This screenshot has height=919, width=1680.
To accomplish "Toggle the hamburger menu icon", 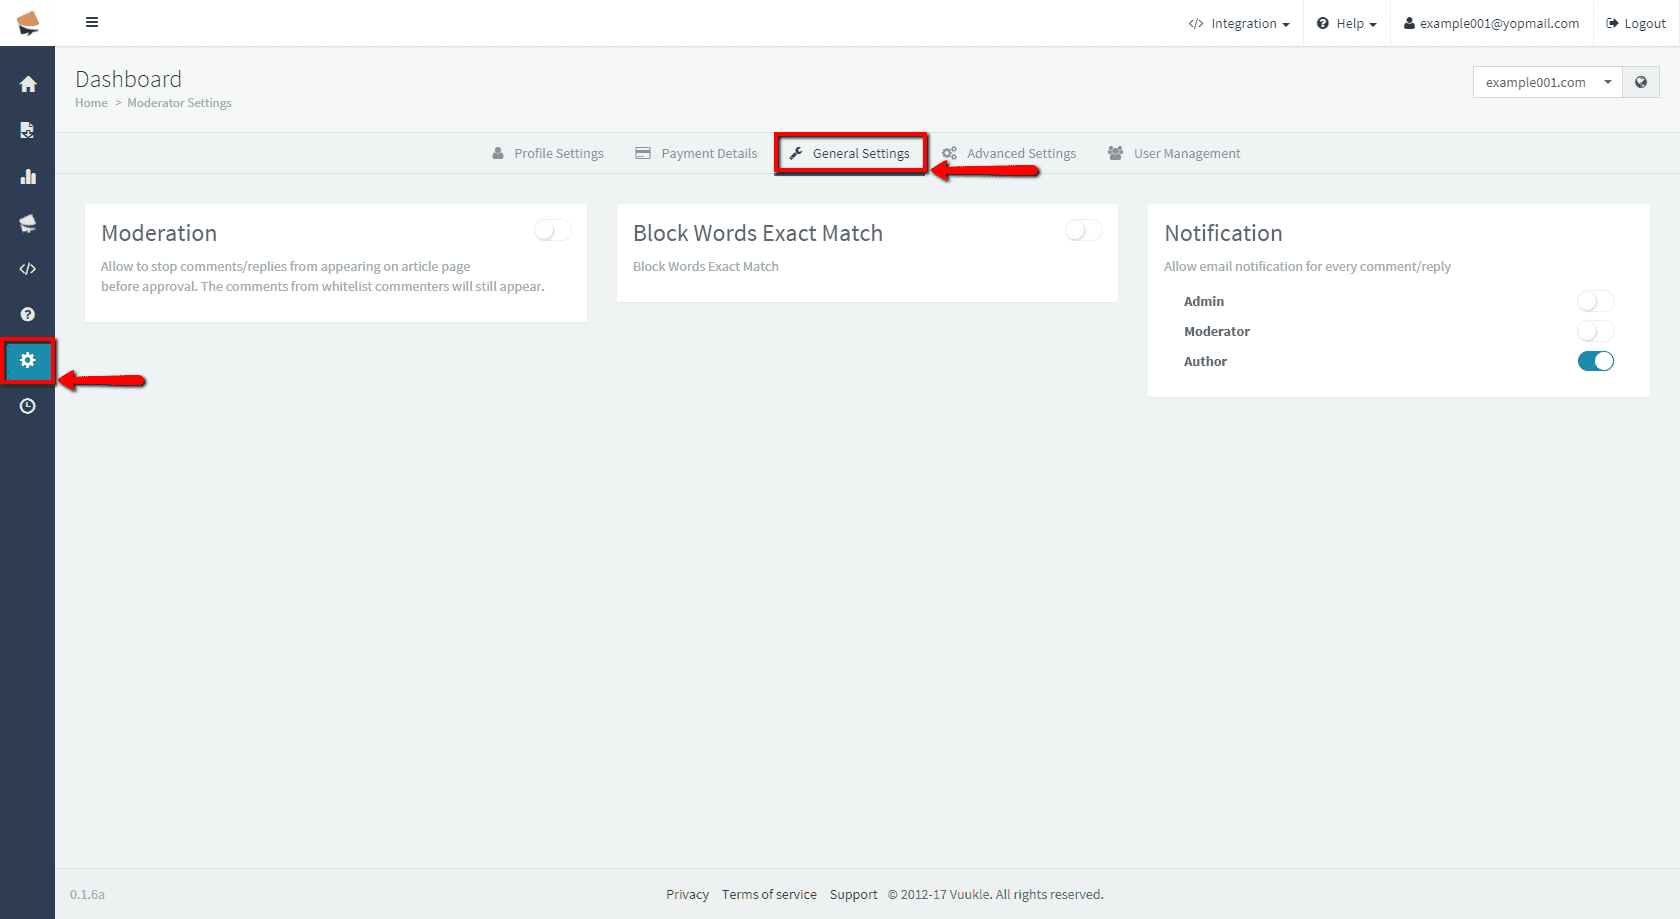I will tap(92, 22).
